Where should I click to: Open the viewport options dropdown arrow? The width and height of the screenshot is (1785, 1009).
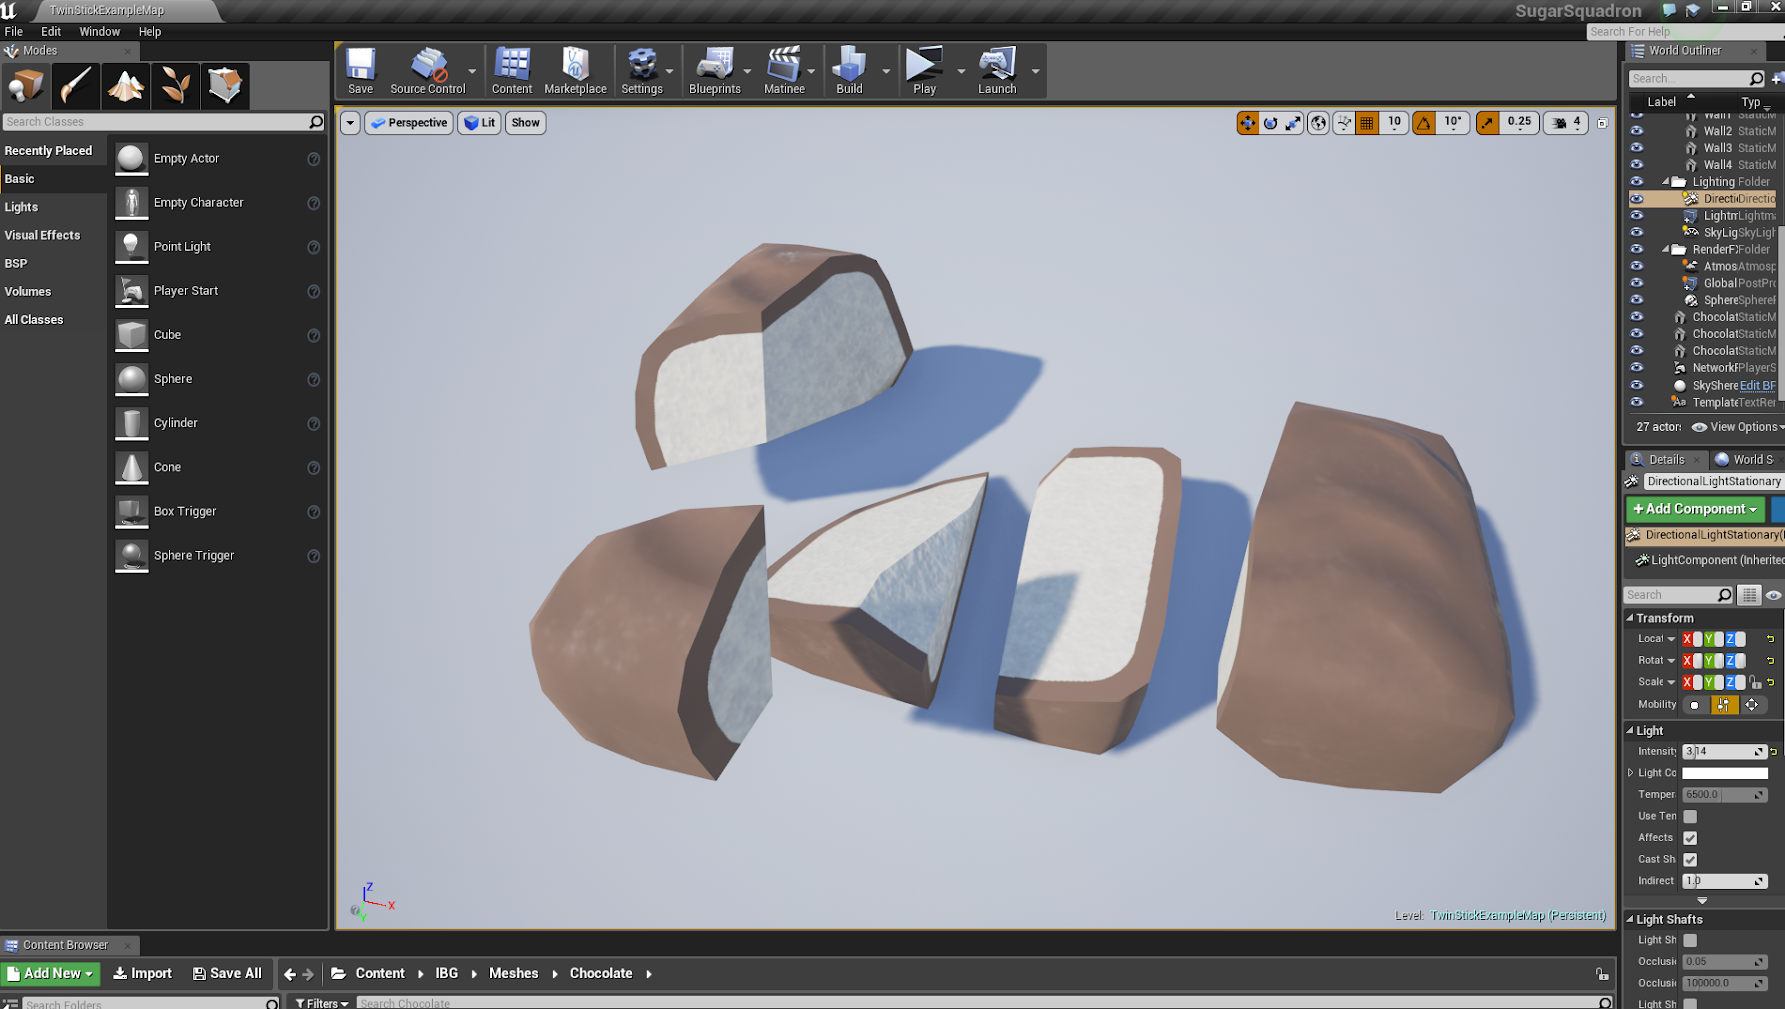click(350, 123)
